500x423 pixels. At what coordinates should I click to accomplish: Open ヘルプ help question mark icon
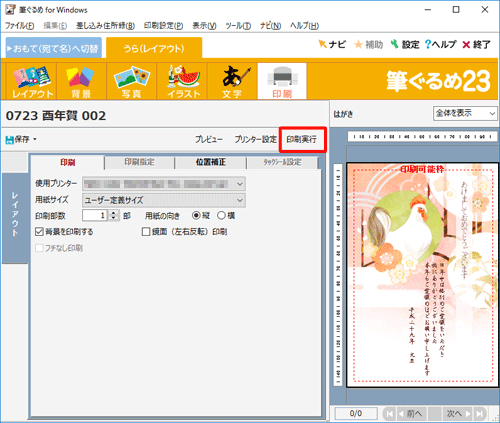428,44
